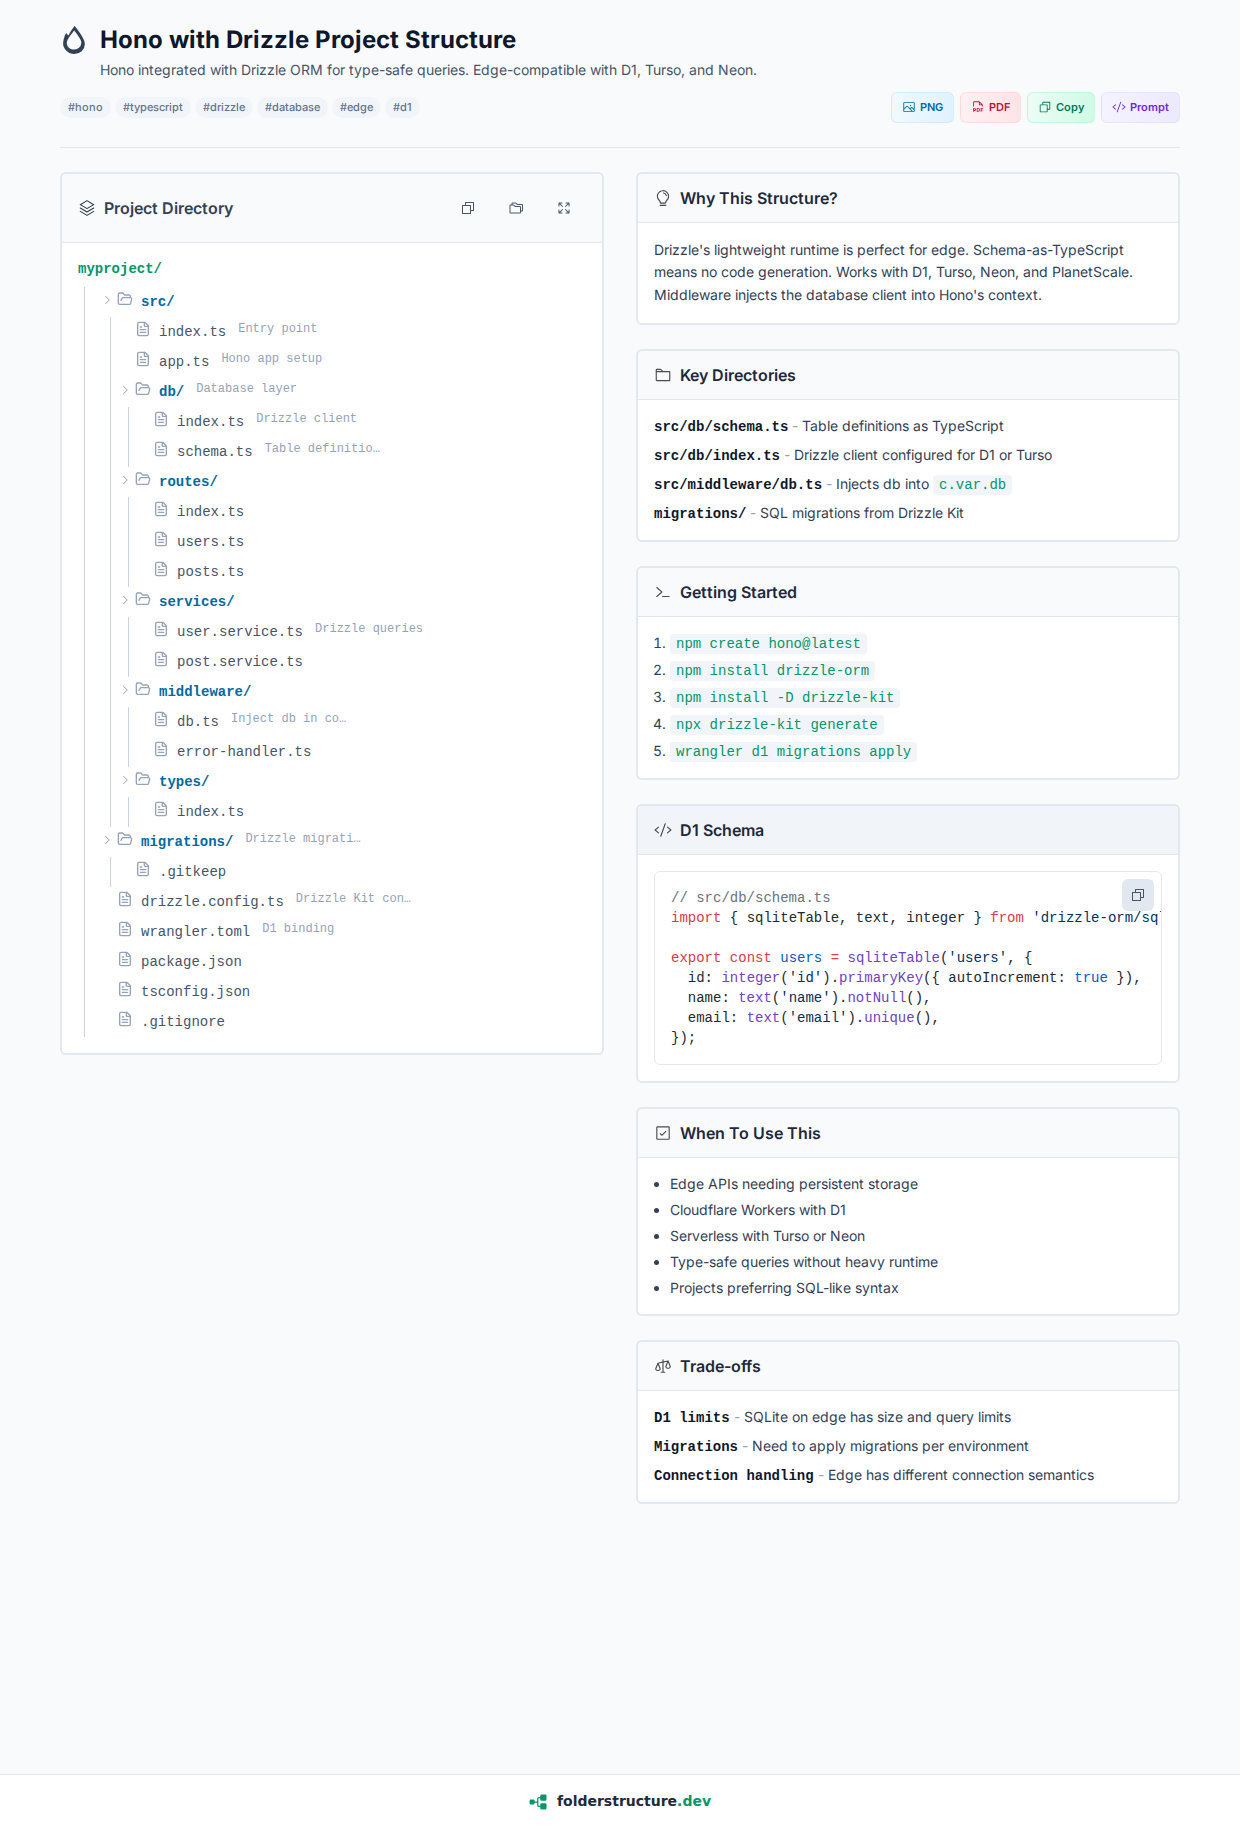
Task: Click the fullscreen expand icon in Project Directory
Action: [564, 208]
